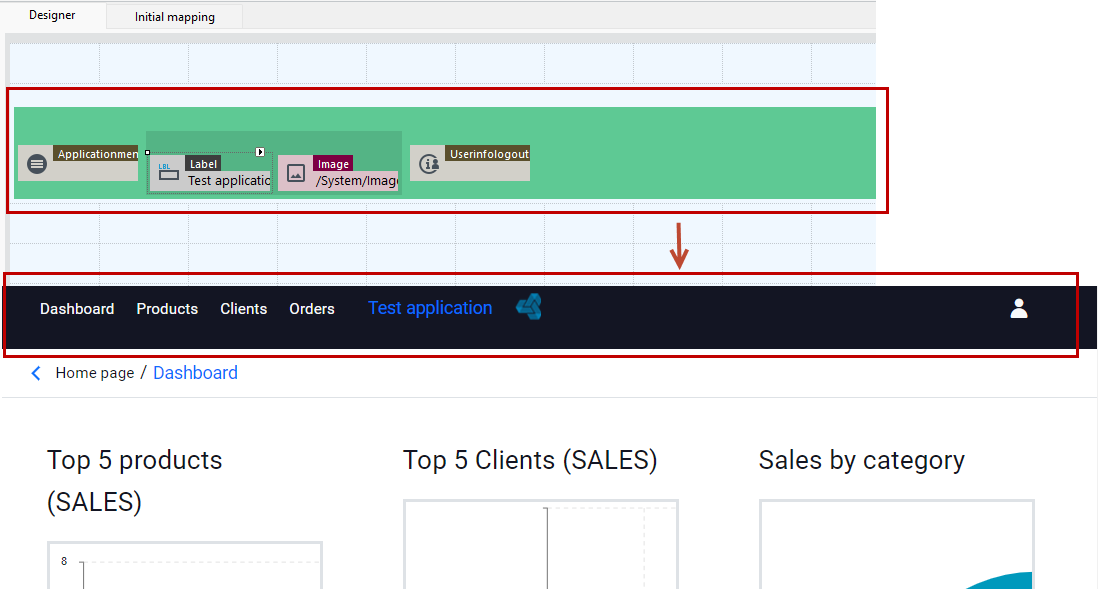Open the Products menu item

167,309
